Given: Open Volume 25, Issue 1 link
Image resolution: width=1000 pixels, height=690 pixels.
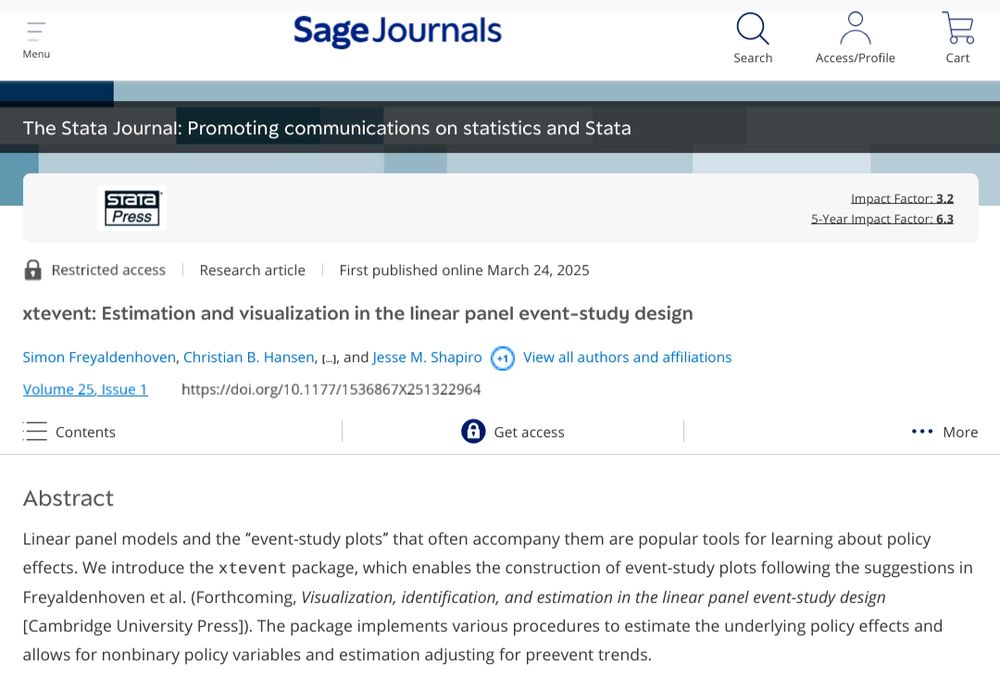Looking at the screenshot, I should click(x=85, y=389).
